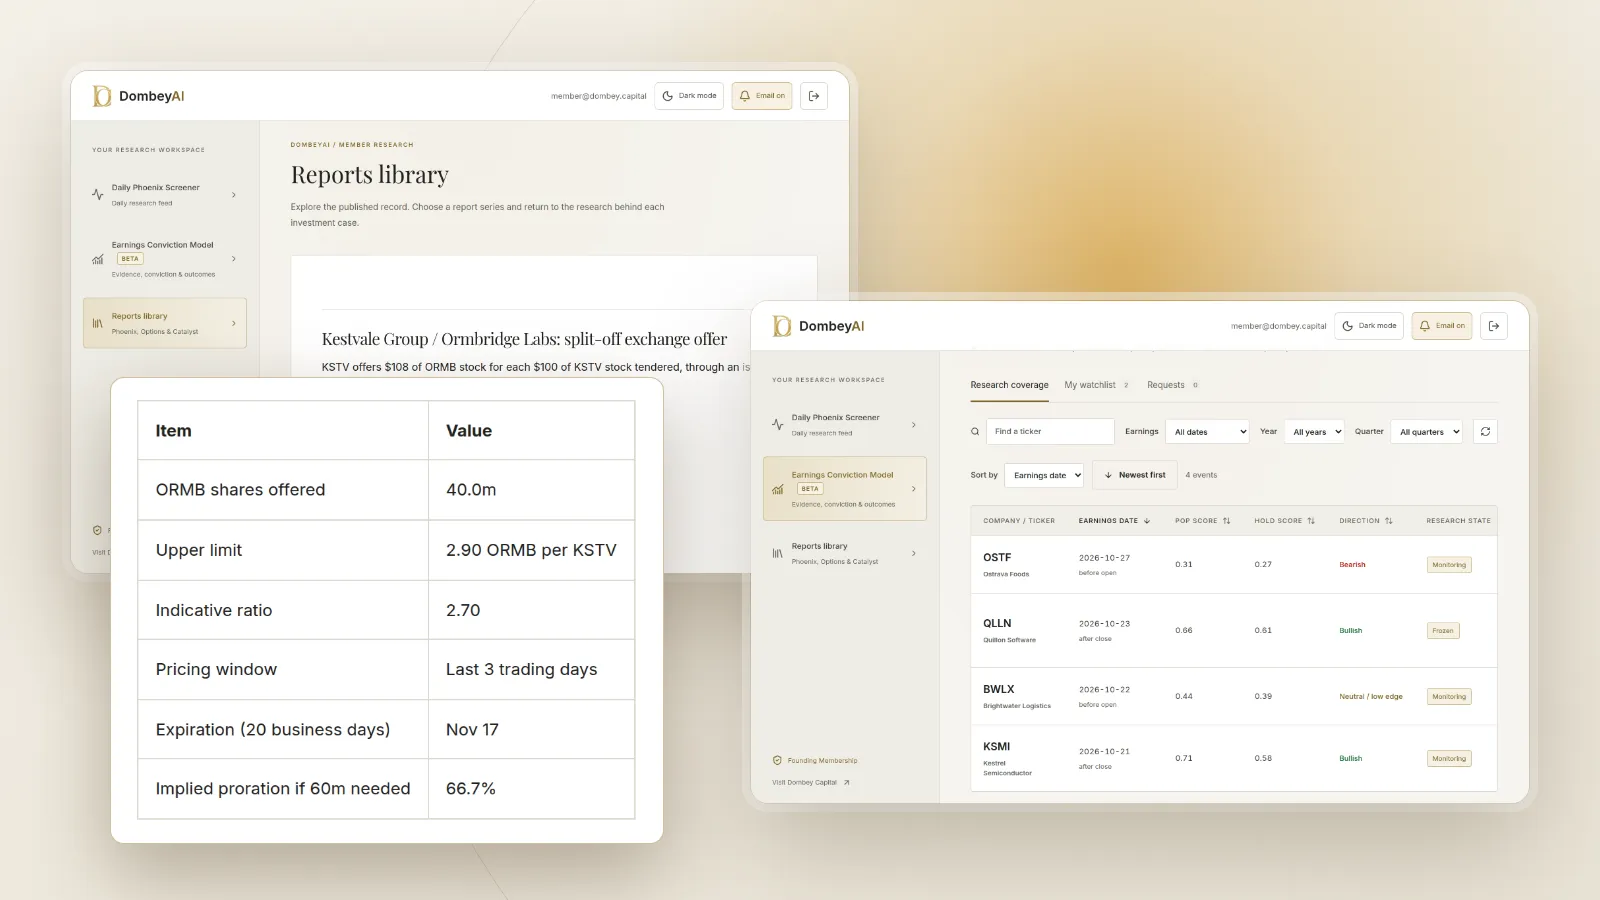Screen dimensions: 1600x900
Task: Click the OSTF ticker row
Action: (1233, 565)
